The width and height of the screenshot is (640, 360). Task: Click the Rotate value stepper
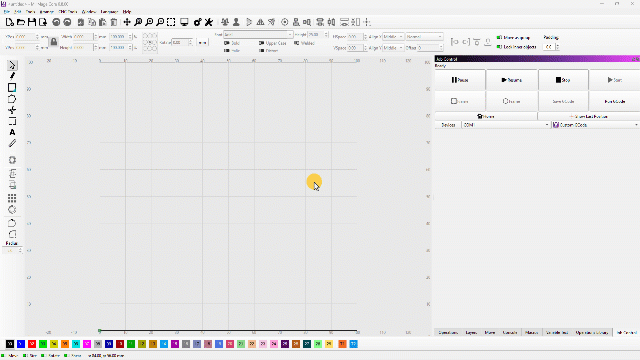click(x=190, y=42)
